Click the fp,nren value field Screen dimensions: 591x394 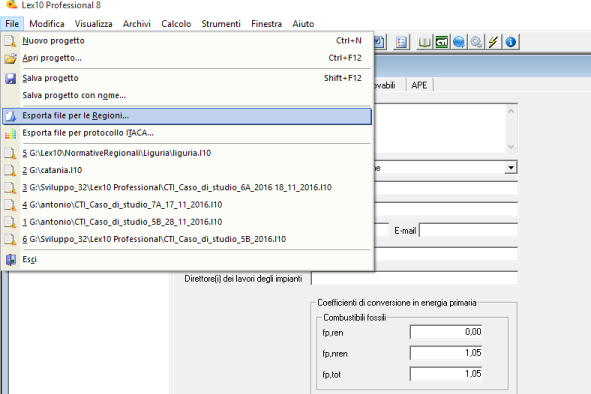point(446,353)
